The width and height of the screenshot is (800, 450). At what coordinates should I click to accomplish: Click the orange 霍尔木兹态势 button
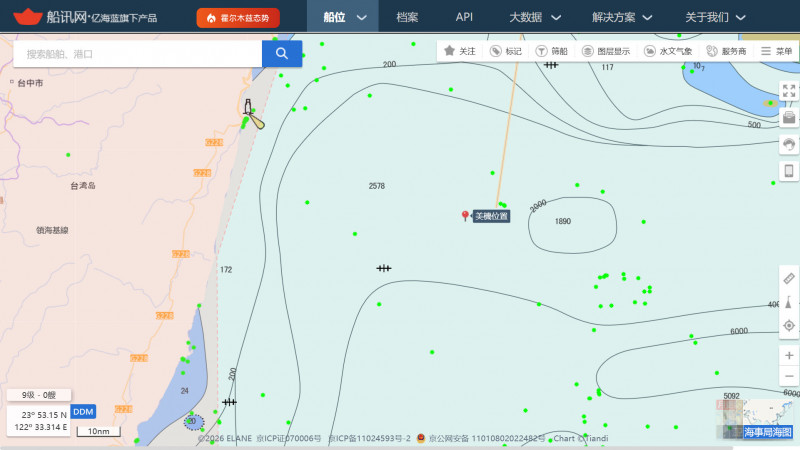point(238,18)
